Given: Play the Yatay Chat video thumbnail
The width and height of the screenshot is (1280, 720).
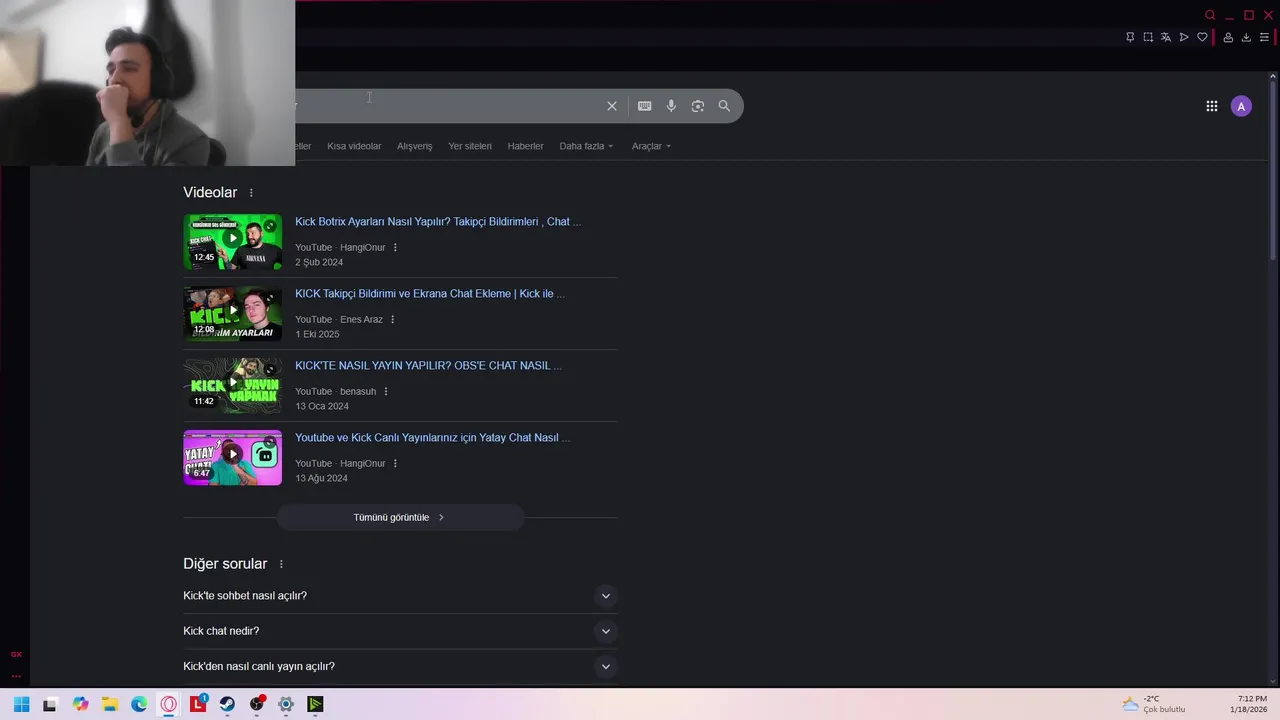Looking at the screenshot, I should point(233,458).
